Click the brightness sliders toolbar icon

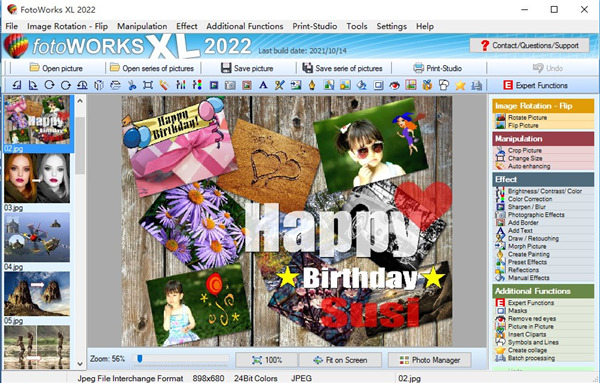181,85
